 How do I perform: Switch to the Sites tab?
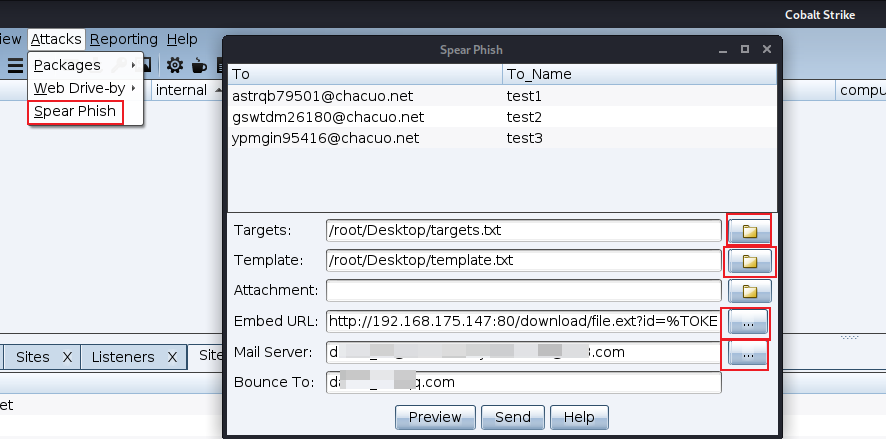pyautogui.click(x=32, y=356)
